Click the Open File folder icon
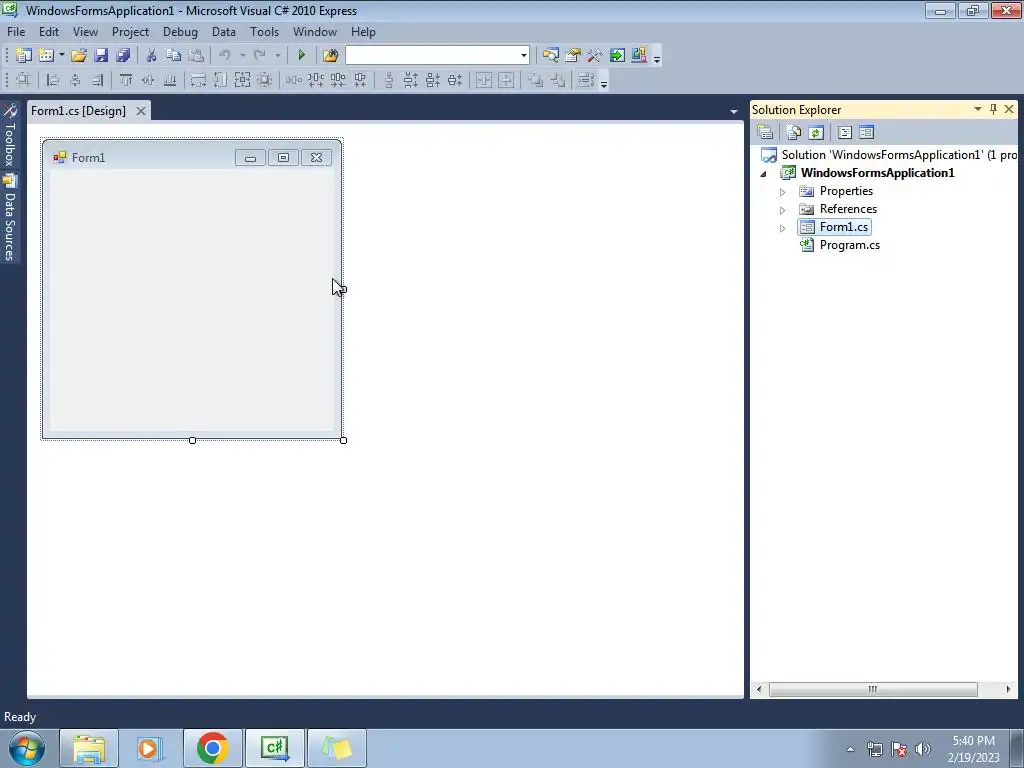This screenshot has width=1024, height=768. click(79, 56)
